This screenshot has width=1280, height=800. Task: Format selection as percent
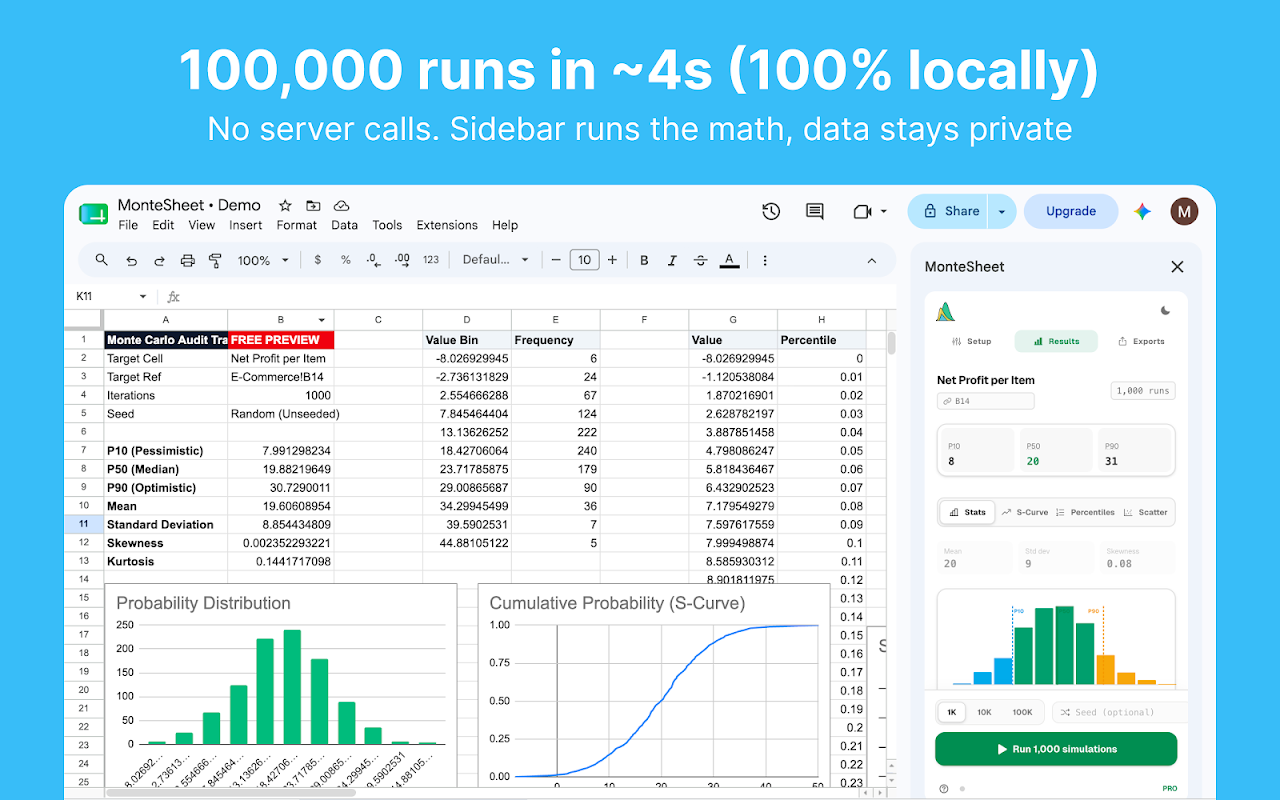click(x=346, y=260)
